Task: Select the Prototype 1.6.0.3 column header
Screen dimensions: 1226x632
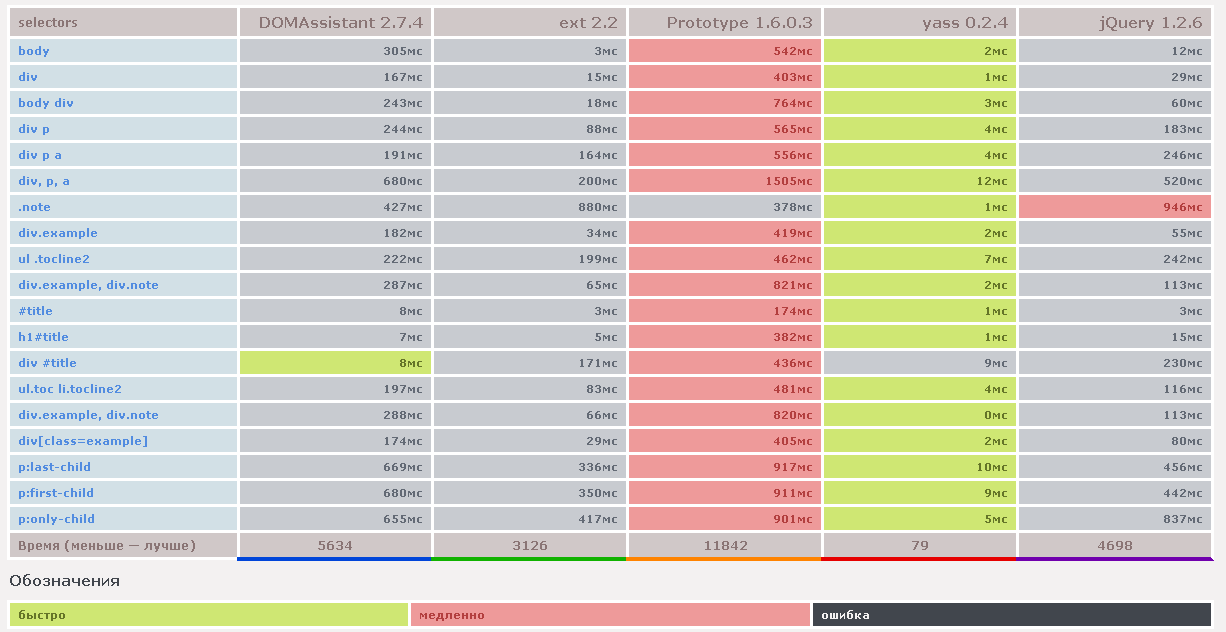Action: [x=739, y=23]
